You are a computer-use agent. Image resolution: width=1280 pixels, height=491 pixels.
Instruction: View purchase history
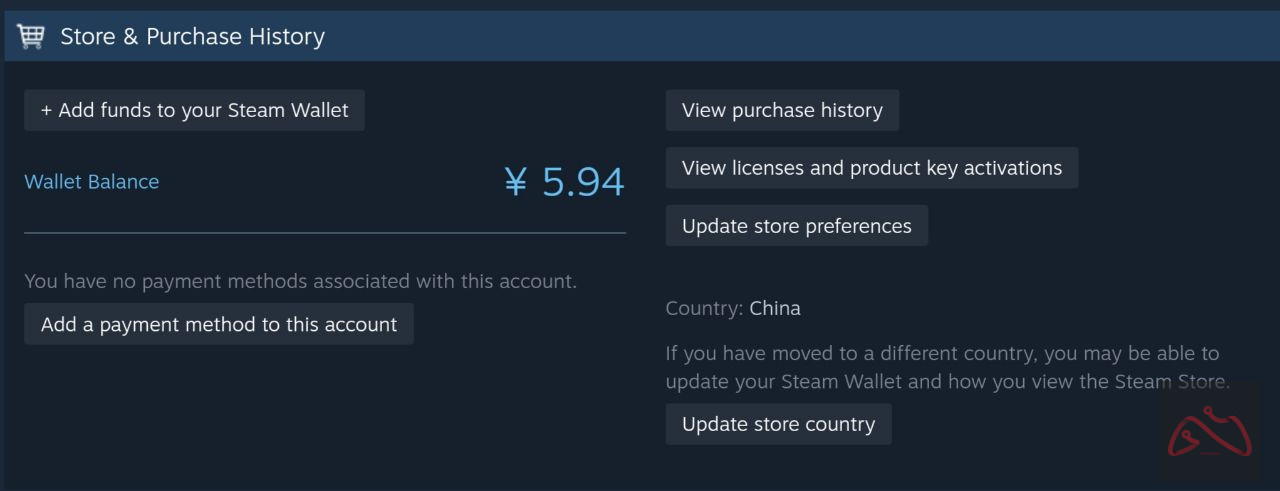click(782, 111)
